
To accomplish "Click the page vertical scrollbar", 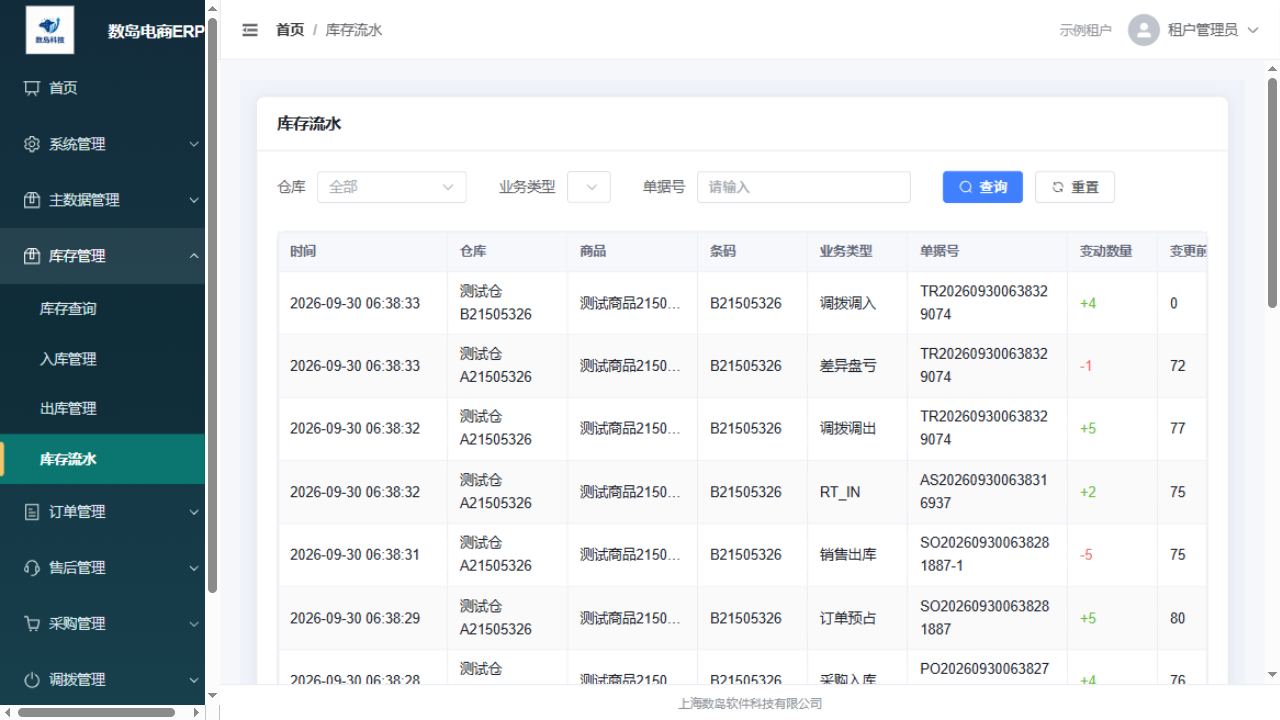I will 1272,192.
